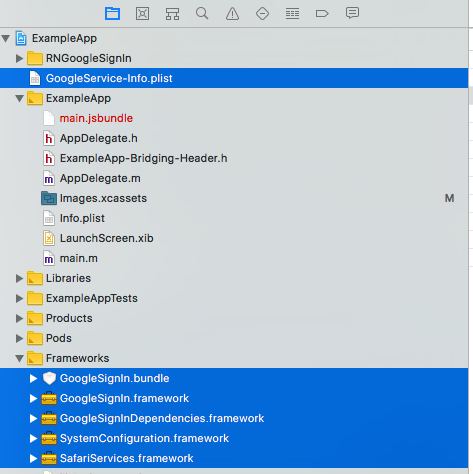Select AppDelegate.m in the navigator
473x474 pixels.
click(100, 178)
